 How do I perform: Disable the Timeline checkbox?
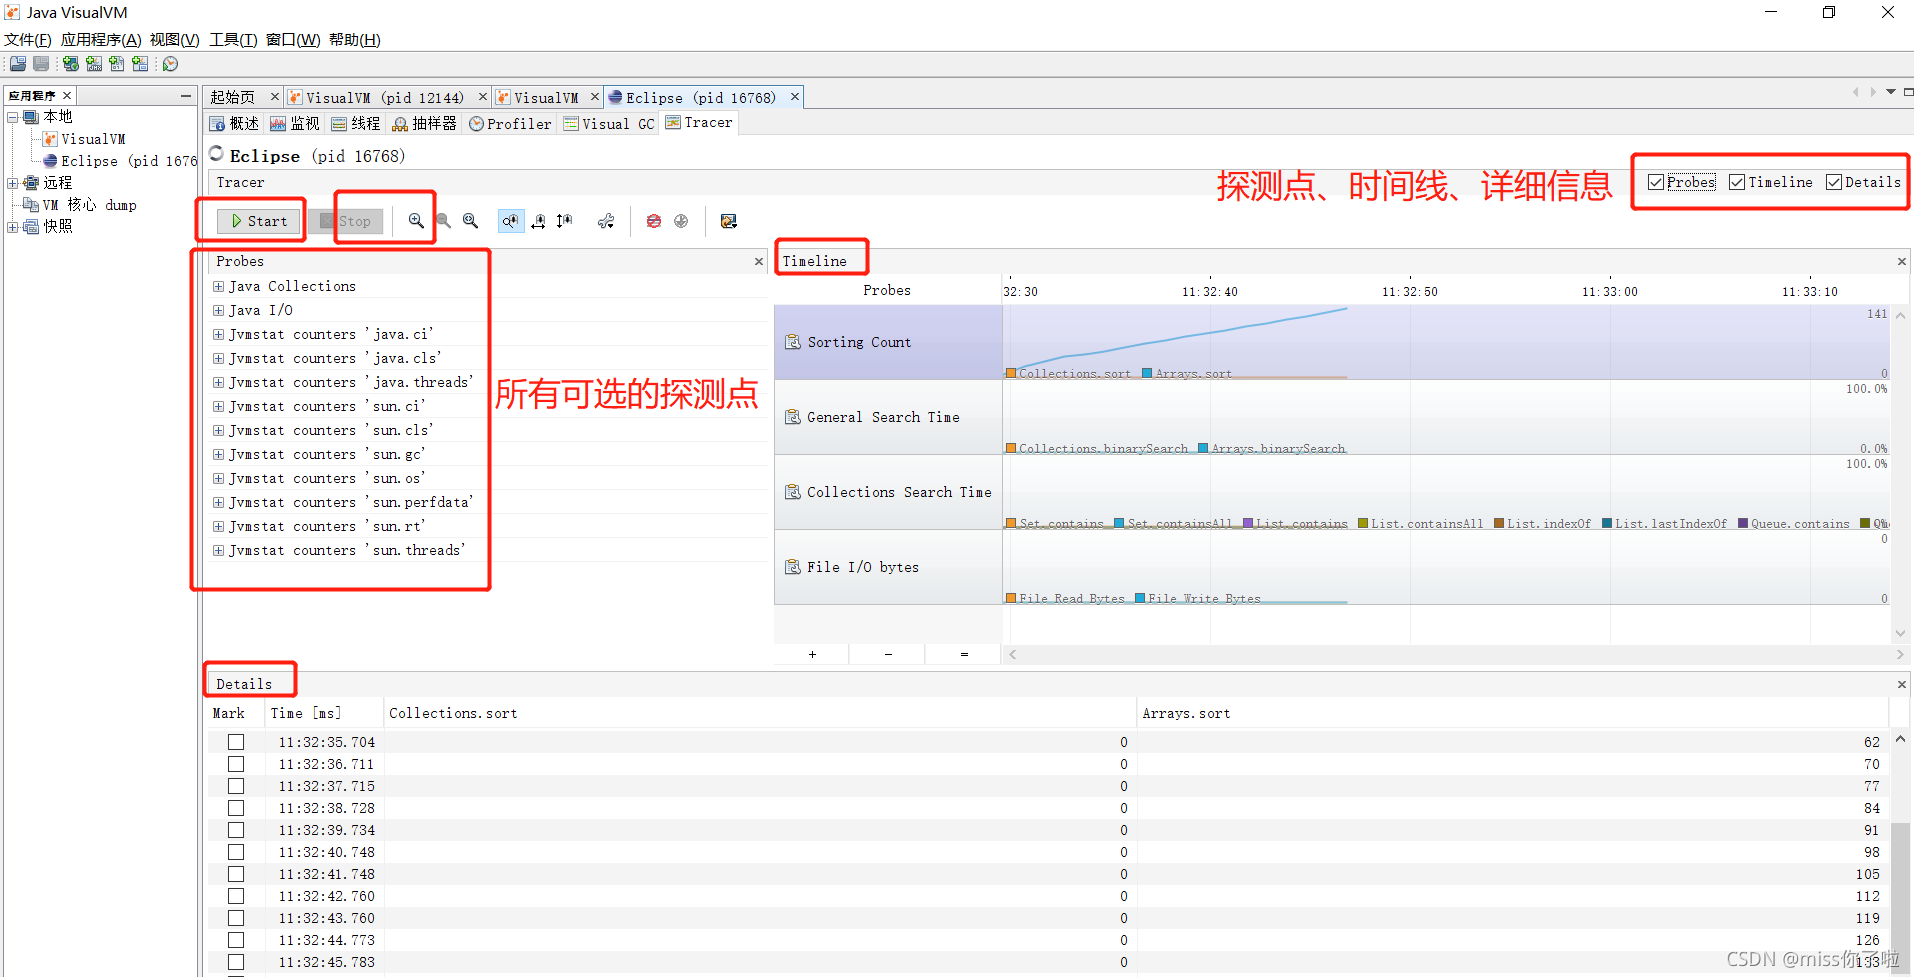(x=1738, y=182)
